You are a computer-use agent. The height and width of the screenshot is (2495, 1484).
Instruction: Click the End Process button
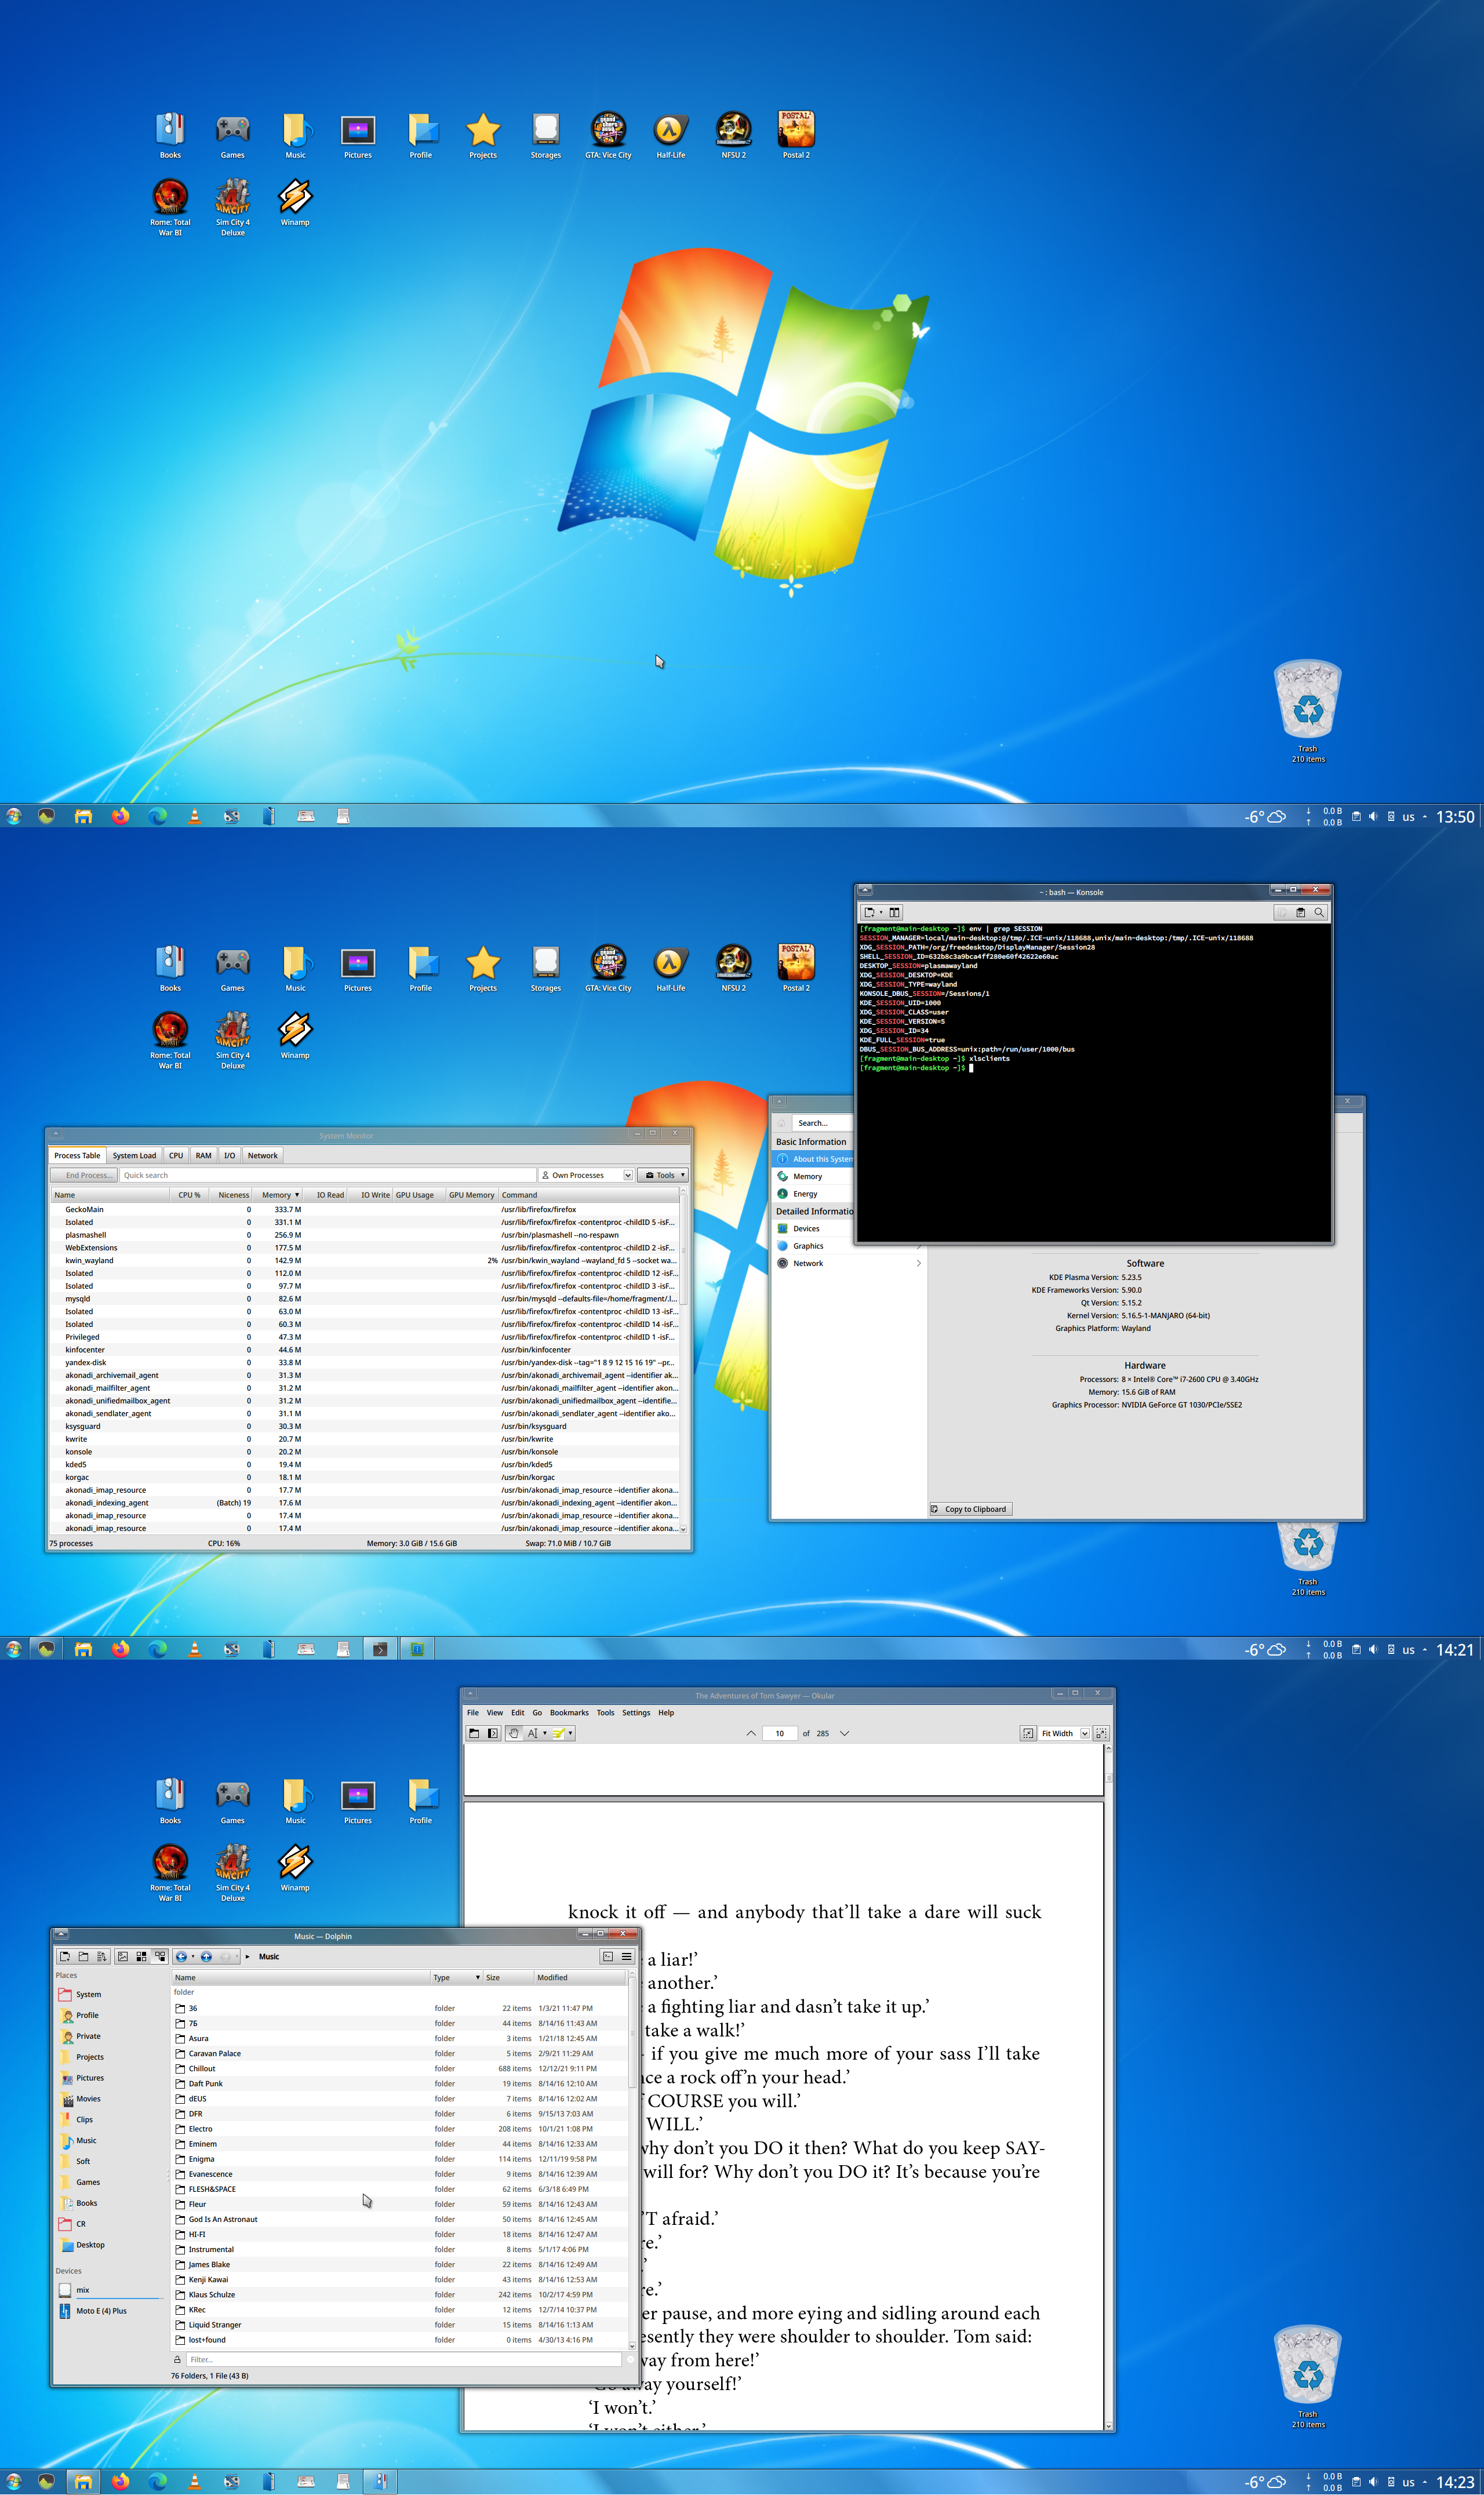(x=84, y=1175)
